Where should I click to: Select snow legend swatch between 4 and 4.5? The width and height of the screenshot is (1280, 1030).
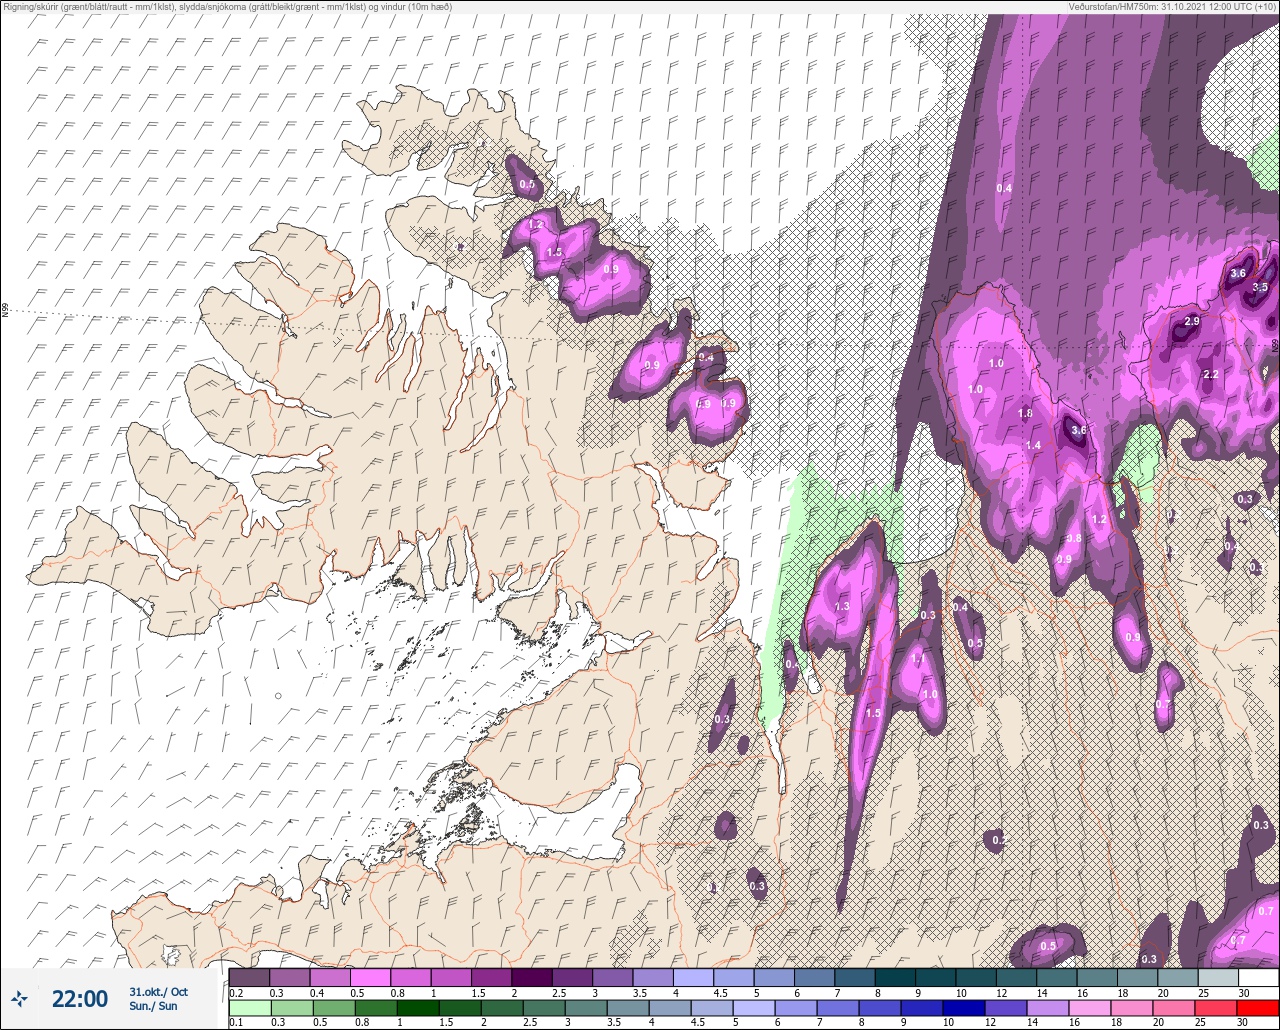tap(693, 977)
